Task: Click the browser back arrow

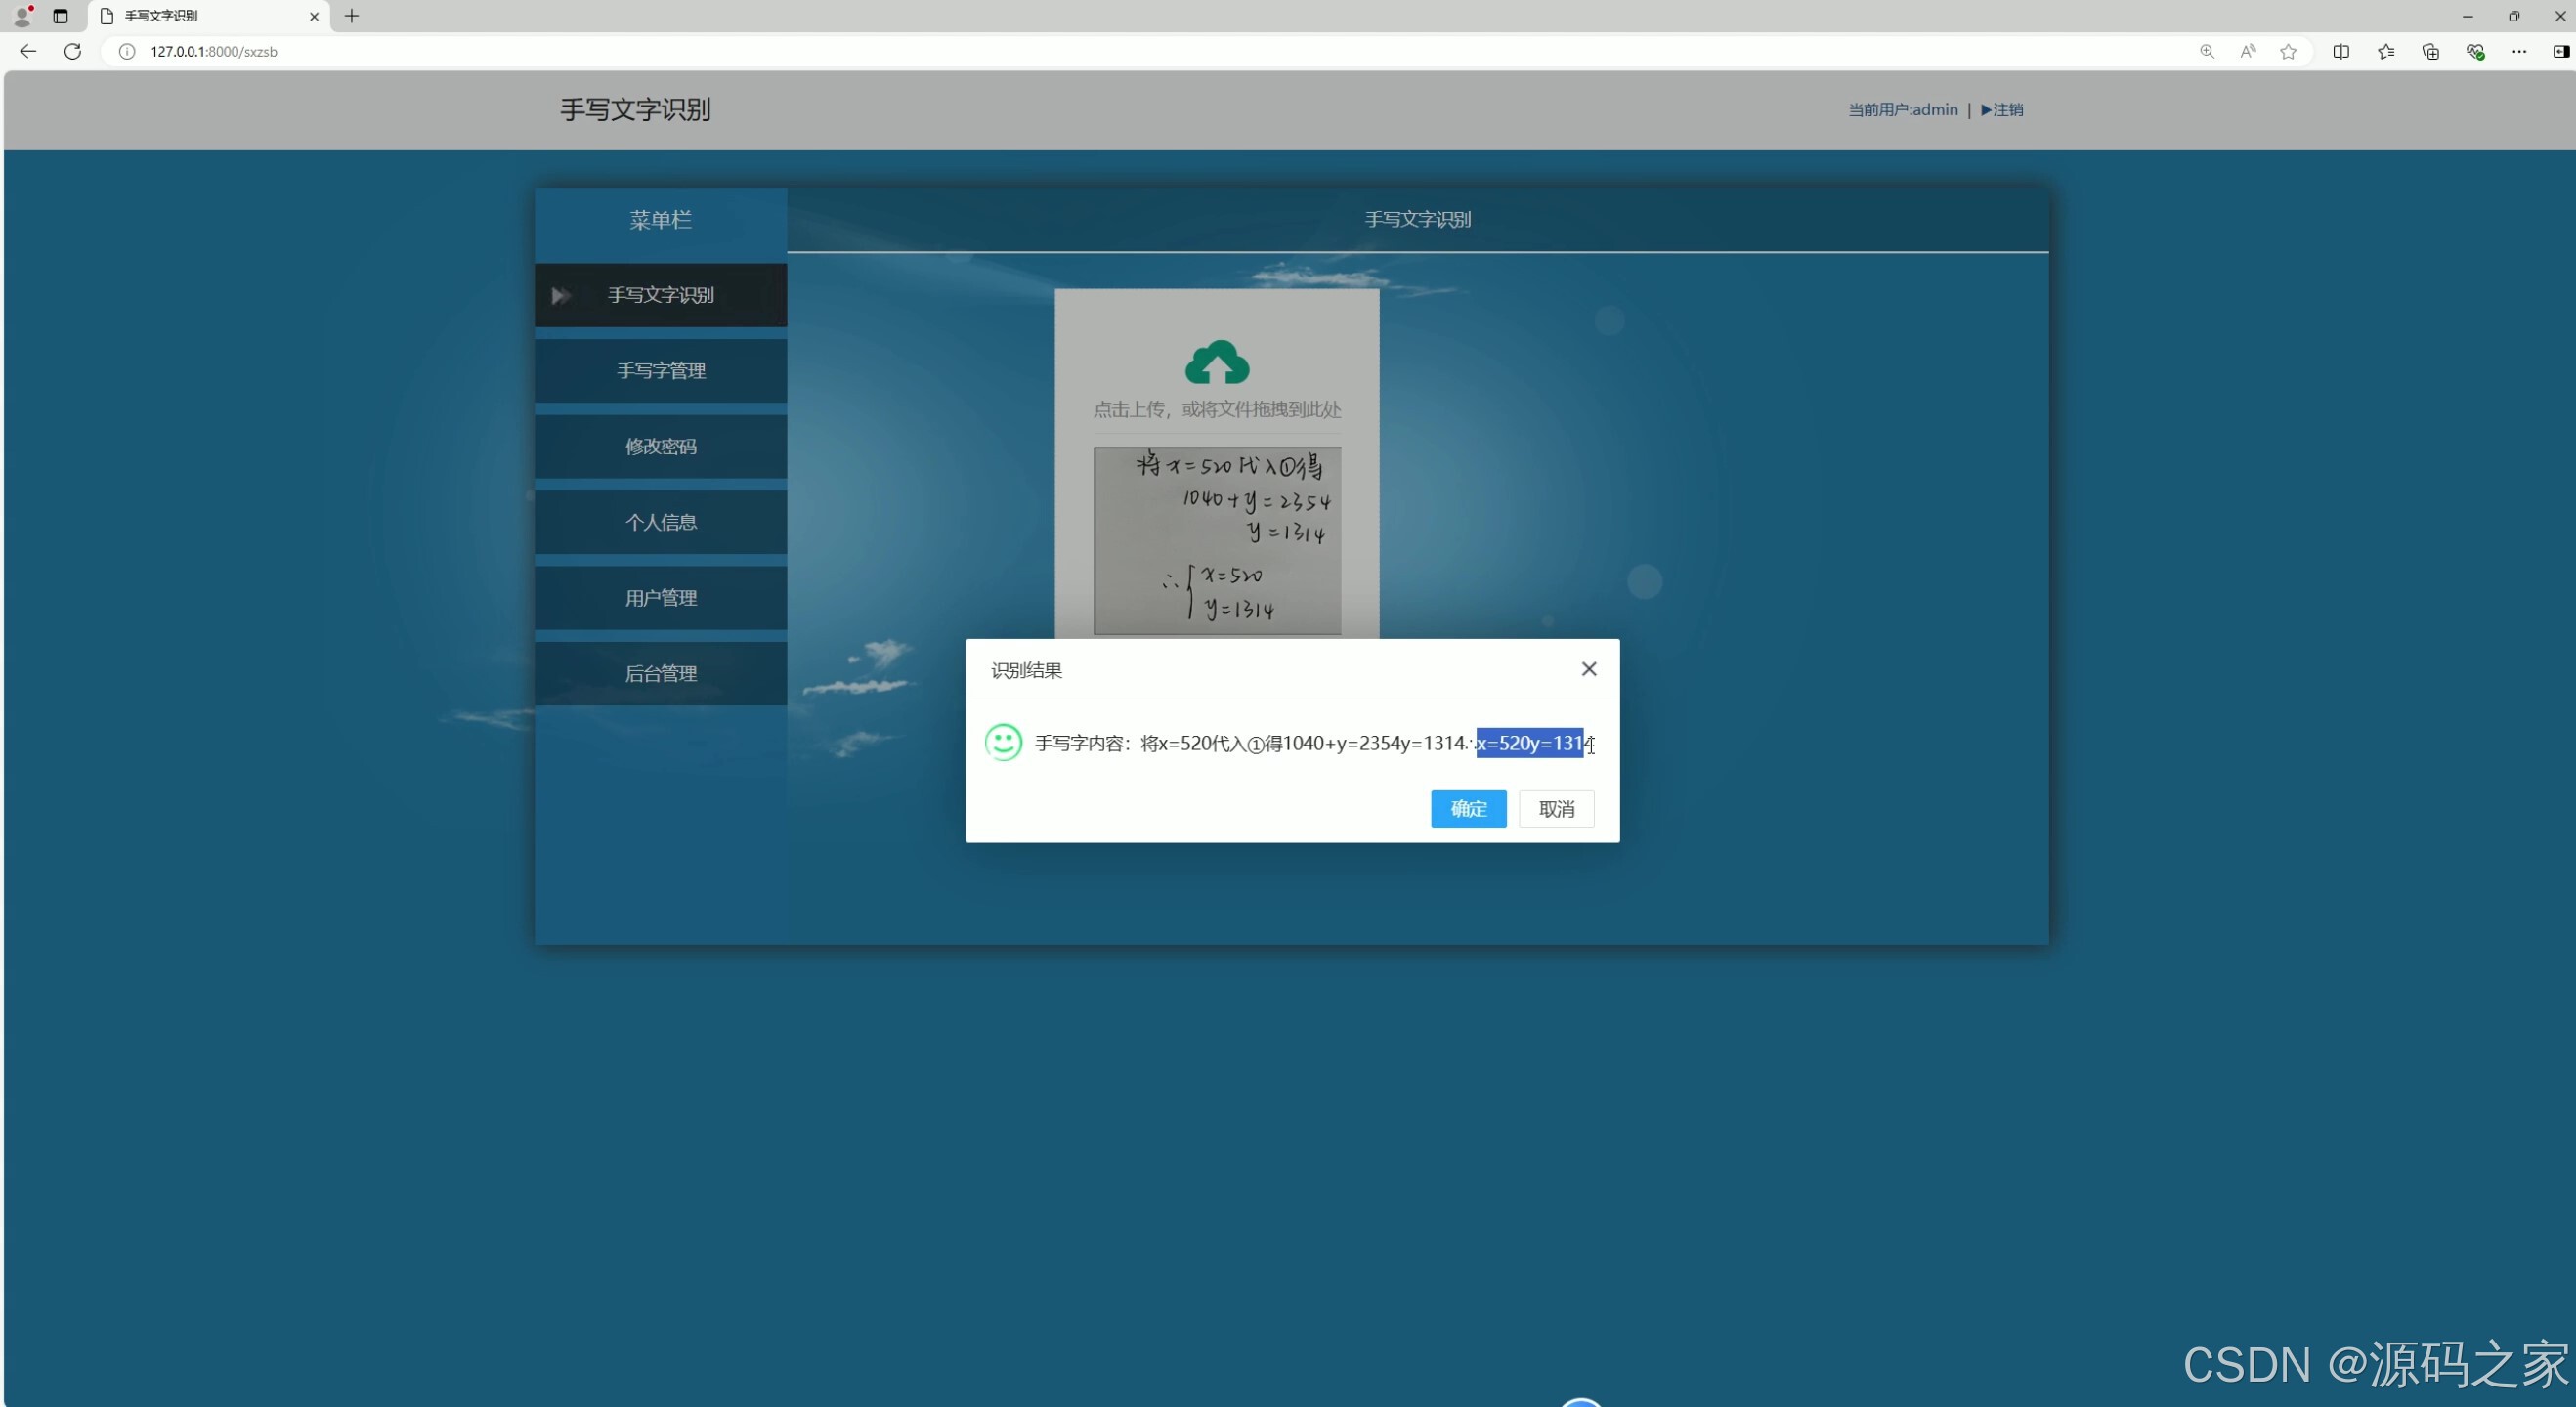Action: point(28,51)
